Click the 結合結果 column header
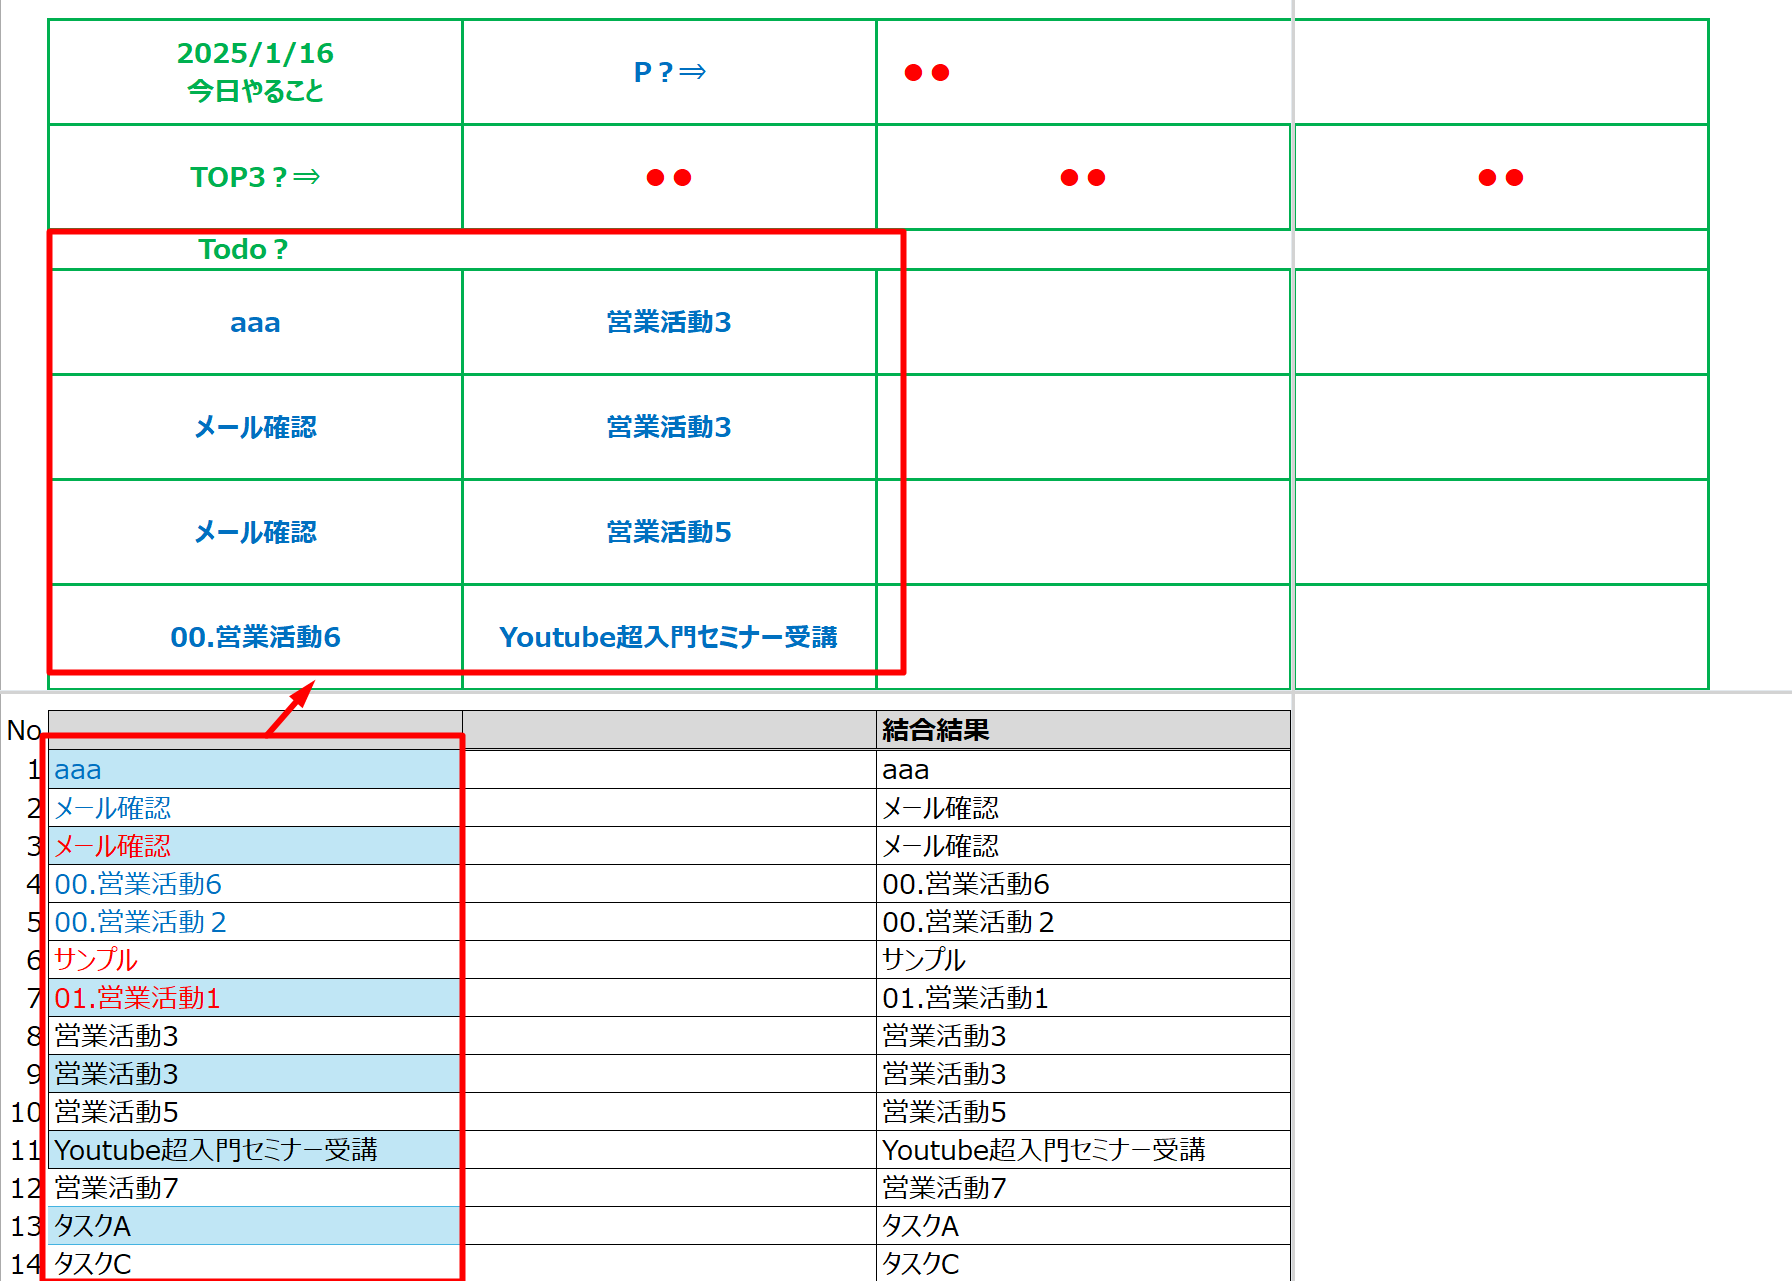Screen dimensions: 1792x1281 pos(1082,730)
